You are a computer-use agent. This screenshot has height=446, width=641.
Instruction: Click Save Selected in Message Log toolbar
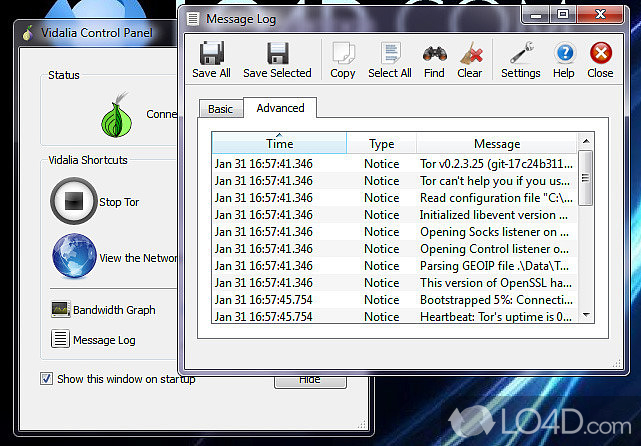277,60
